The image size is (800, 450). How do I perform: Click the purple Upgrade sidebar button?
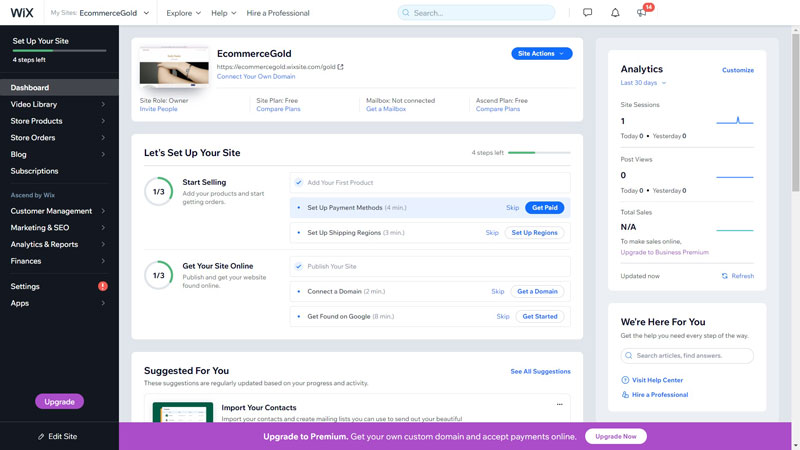coord(59,402)
